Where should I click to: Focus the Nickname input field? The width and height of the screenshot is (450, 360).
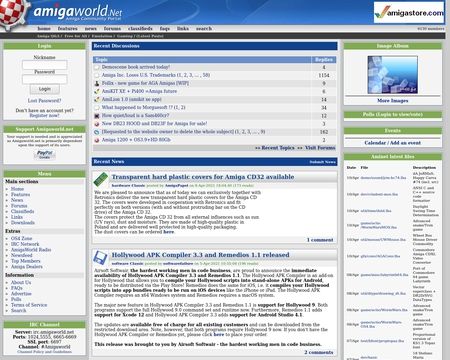click(45, 65)
